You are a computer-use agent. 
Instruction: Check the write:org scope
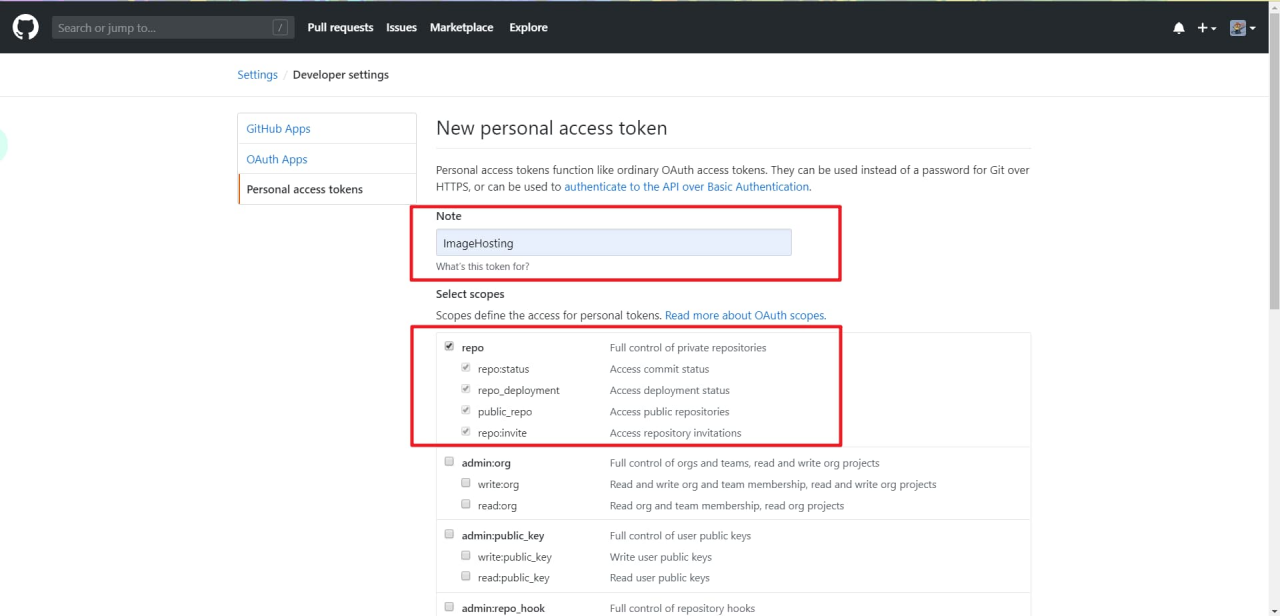point(465,483)
